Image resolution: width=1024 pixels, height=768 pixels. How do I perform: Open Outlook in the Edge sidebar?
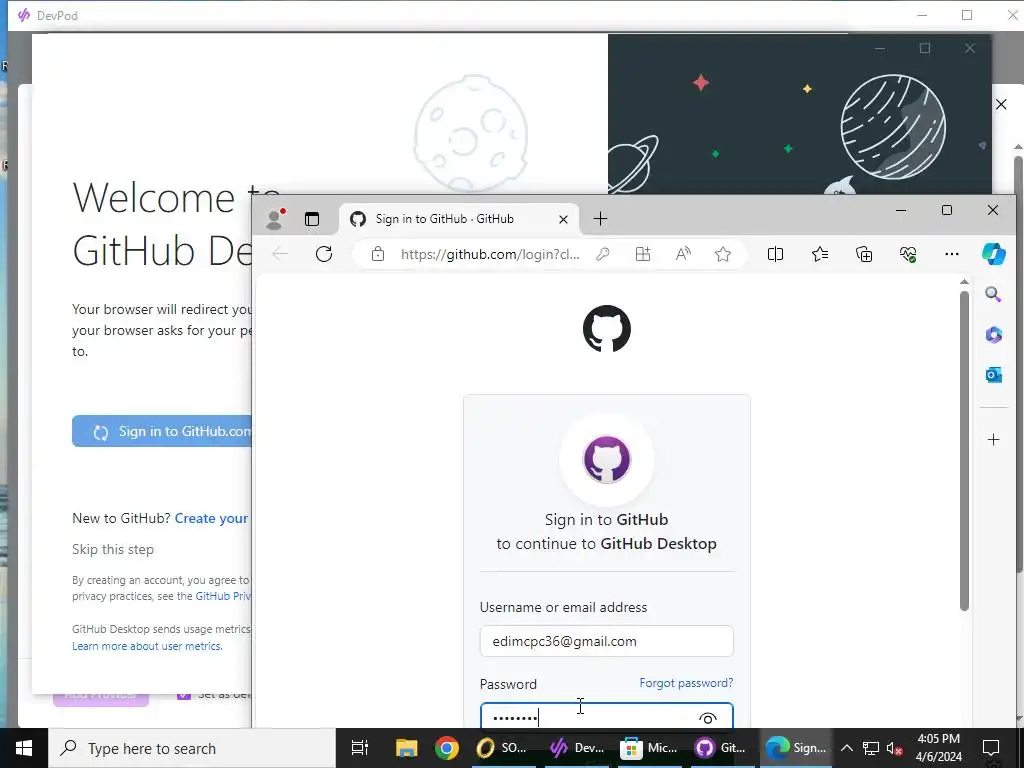[993, 375]
